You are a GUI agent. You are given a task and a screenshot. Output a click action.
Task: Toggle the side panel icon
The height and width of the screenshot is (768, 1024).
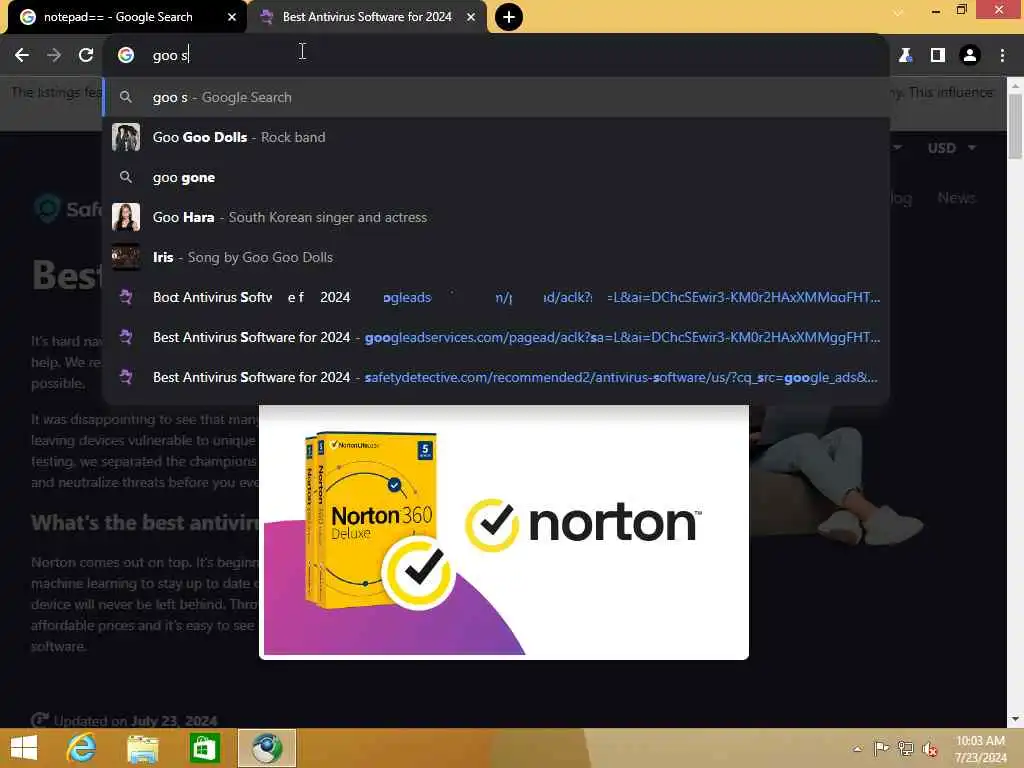pos(938,56)
